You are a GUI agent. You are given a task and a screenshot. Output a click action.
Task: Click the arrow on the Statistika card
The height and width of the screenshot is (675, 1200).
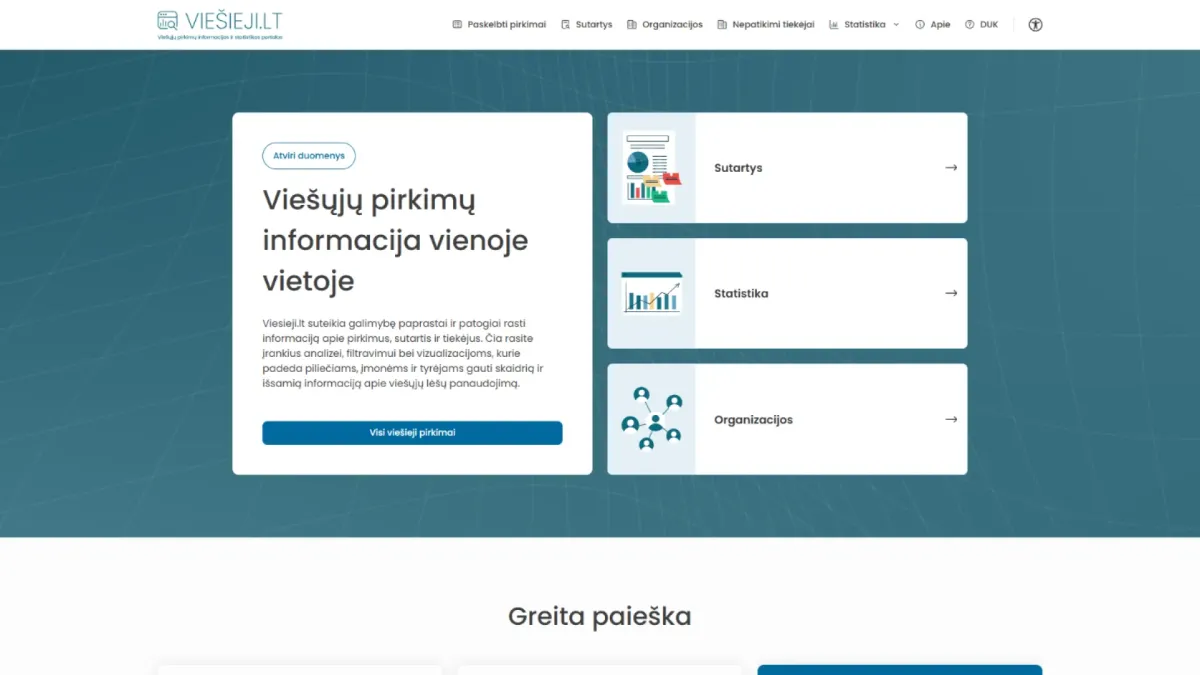click(x=951, y=293)
